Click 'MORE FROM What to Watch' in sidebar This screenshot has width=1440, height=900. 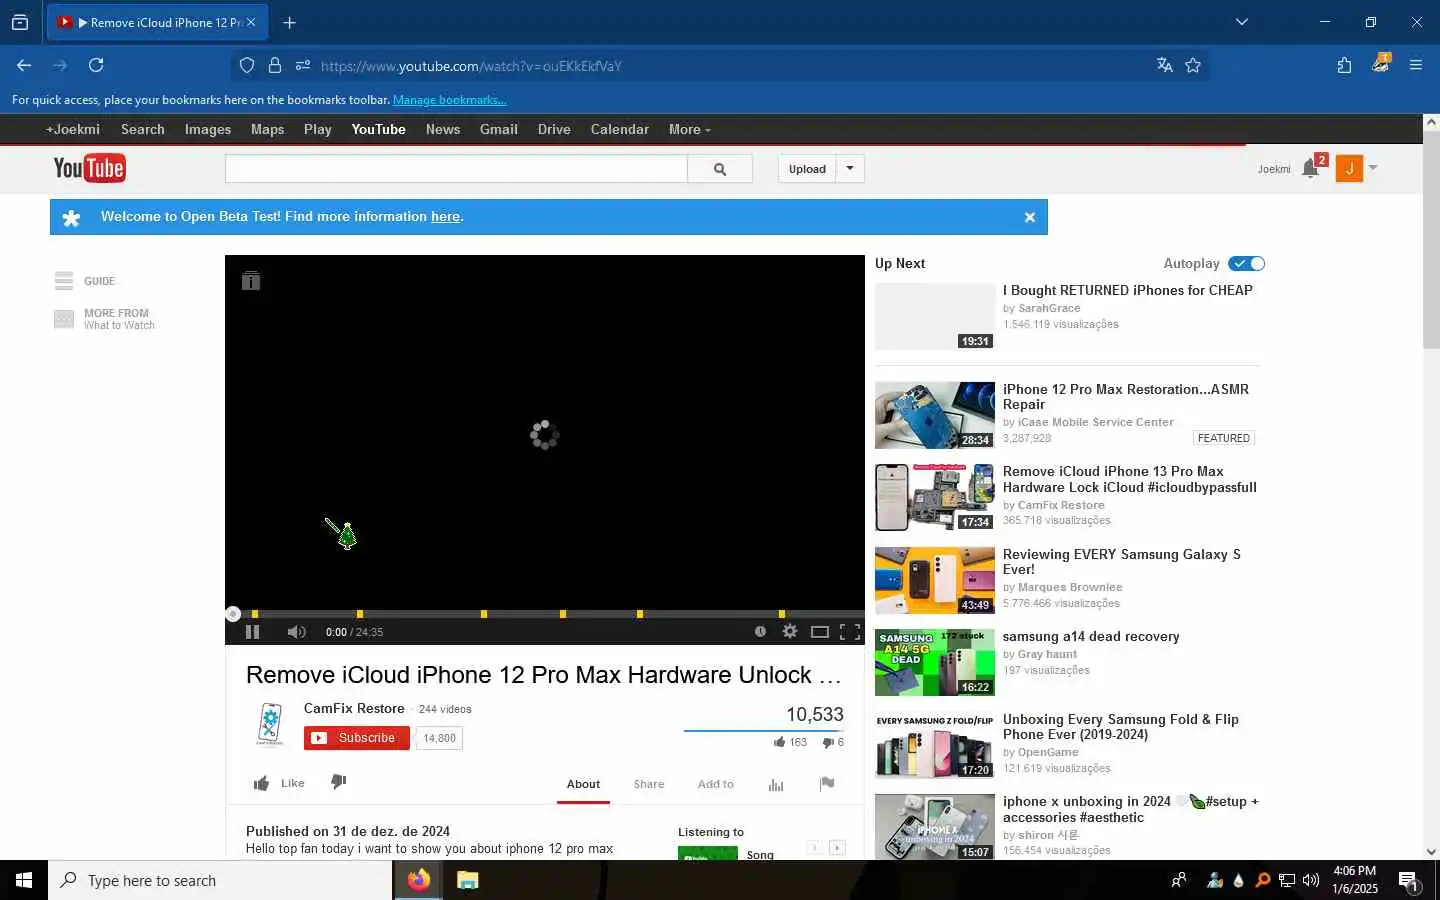tap(105, 319)
